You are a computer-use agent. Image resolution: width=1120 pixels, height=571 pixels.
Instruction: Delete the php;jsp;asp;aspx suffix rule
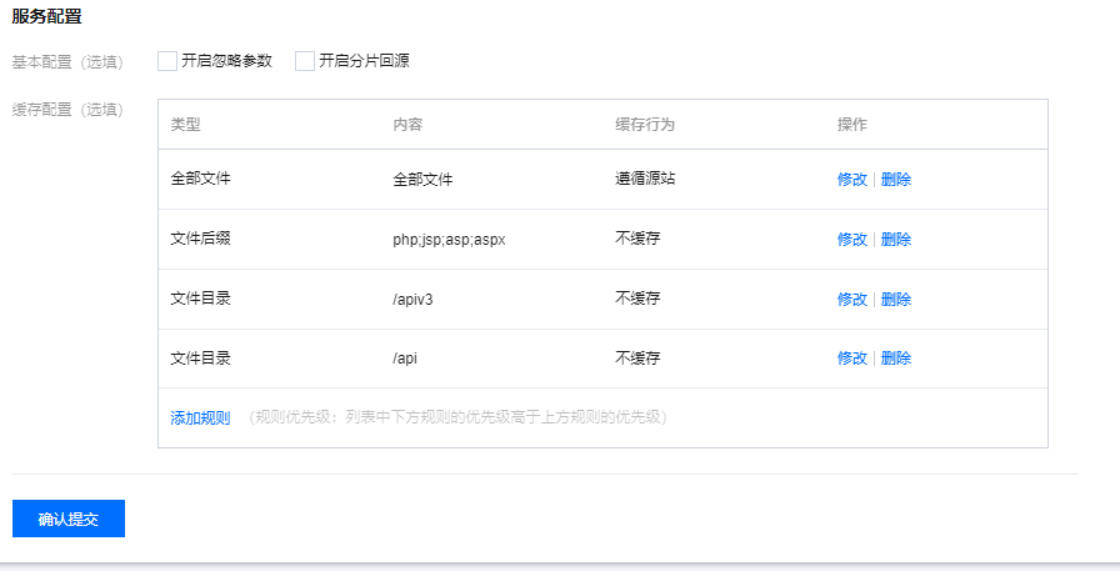(896, 239)
